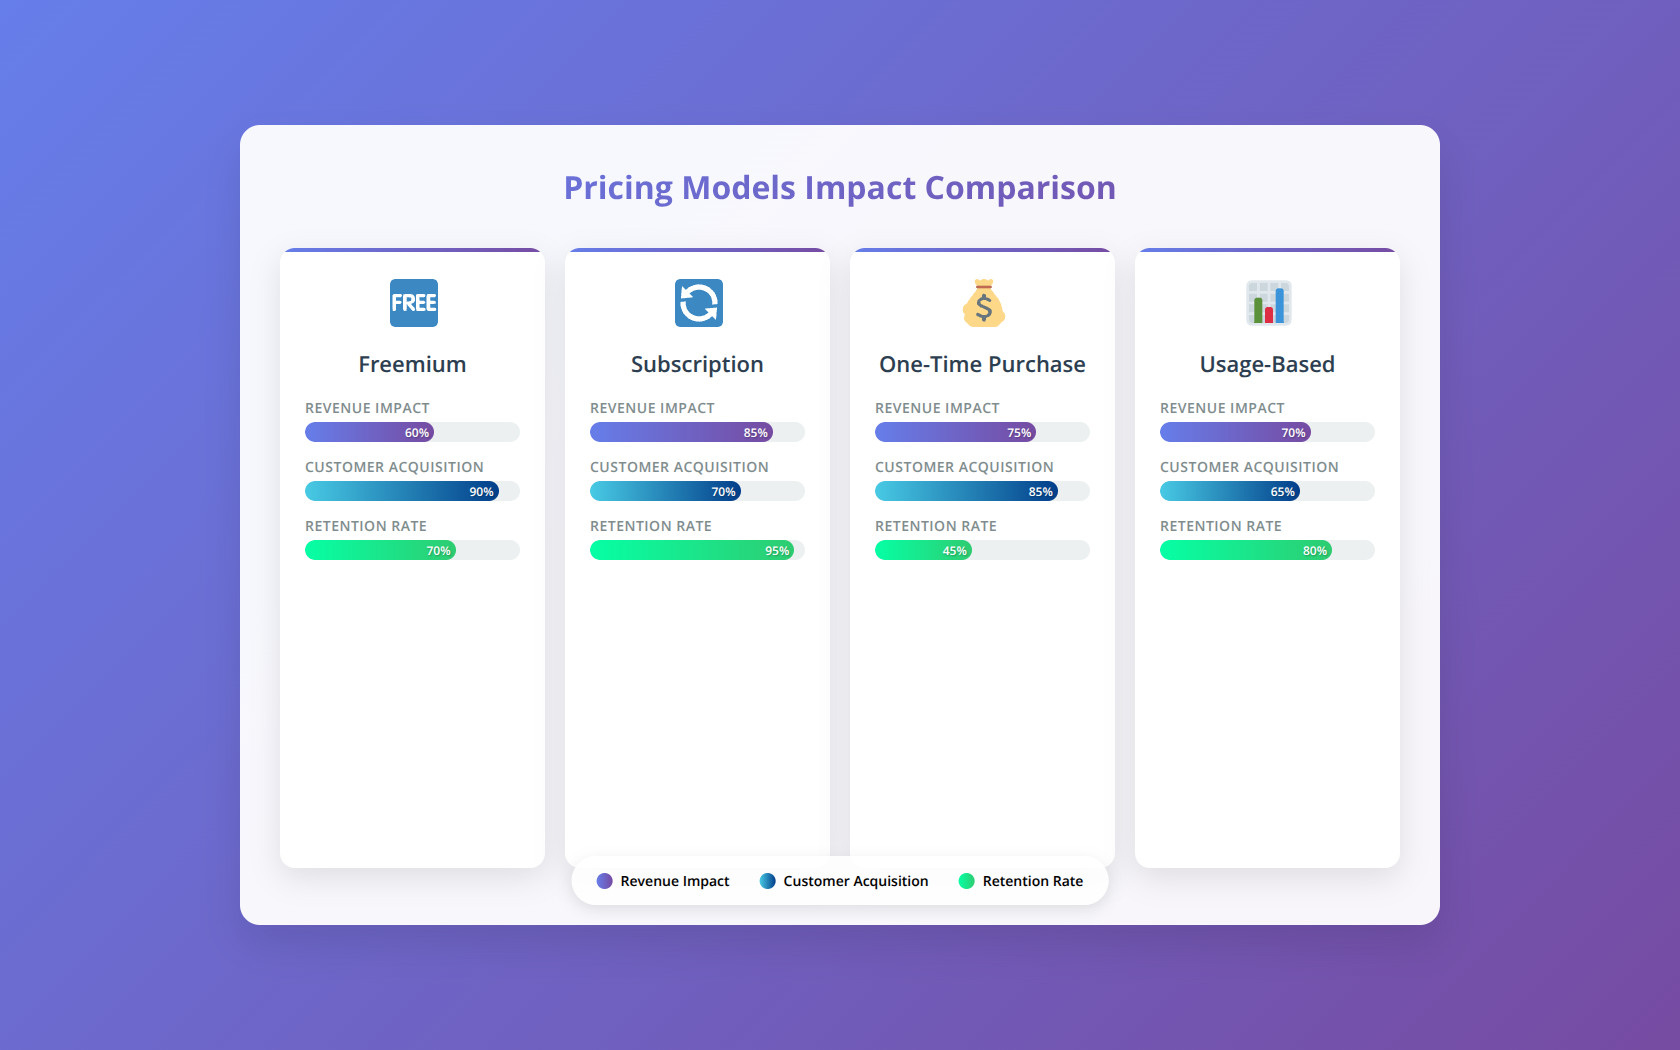Viewport: 1680px width, 1050px height.
Task: Click the Subscription refresh arrows icon
Action: (698, 303)
